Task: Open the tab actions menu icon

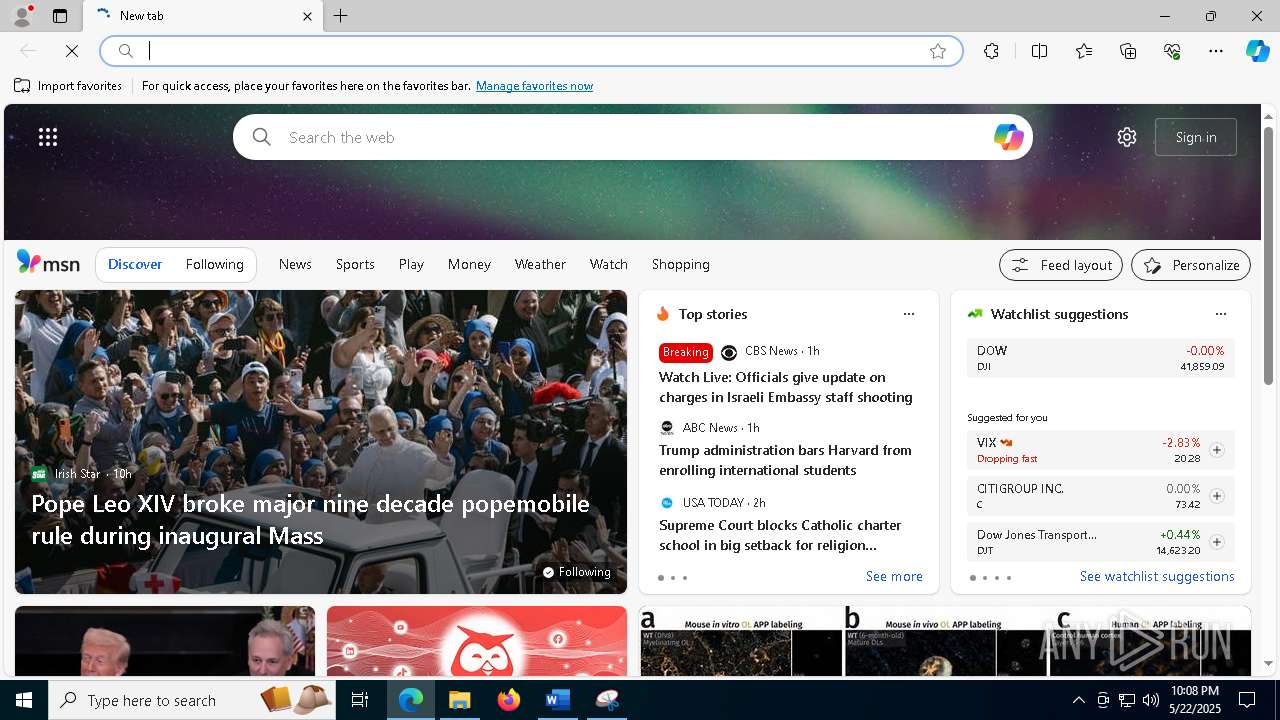Action: [60, 16]
